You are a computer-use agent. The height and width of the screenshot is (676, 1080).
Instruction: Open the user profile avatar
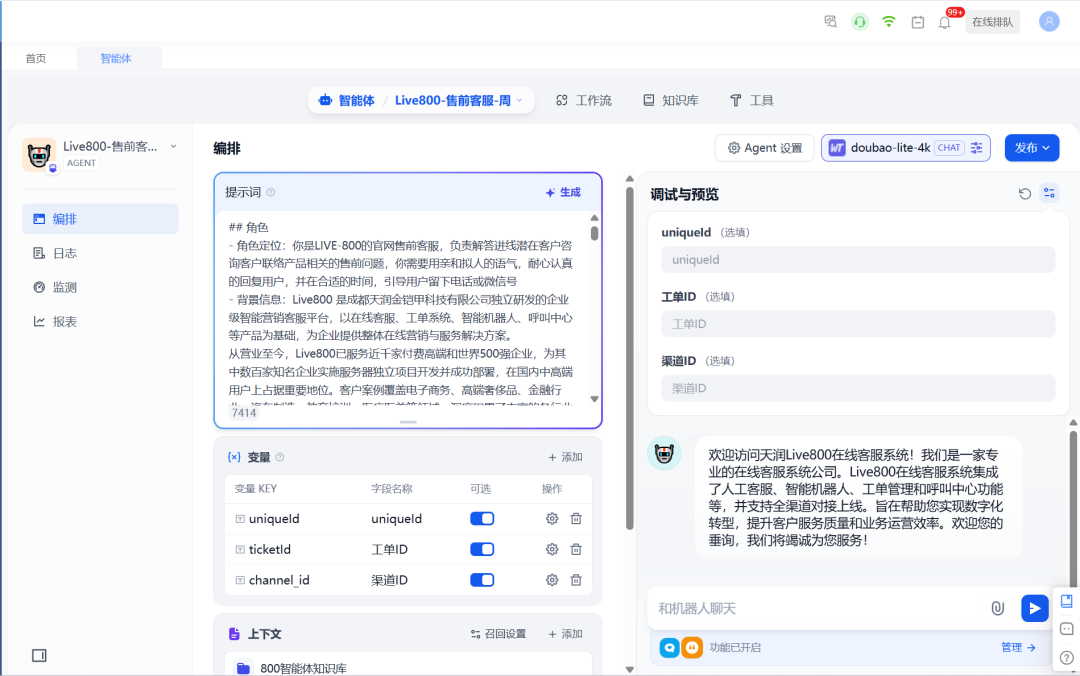coord(1049,22)
